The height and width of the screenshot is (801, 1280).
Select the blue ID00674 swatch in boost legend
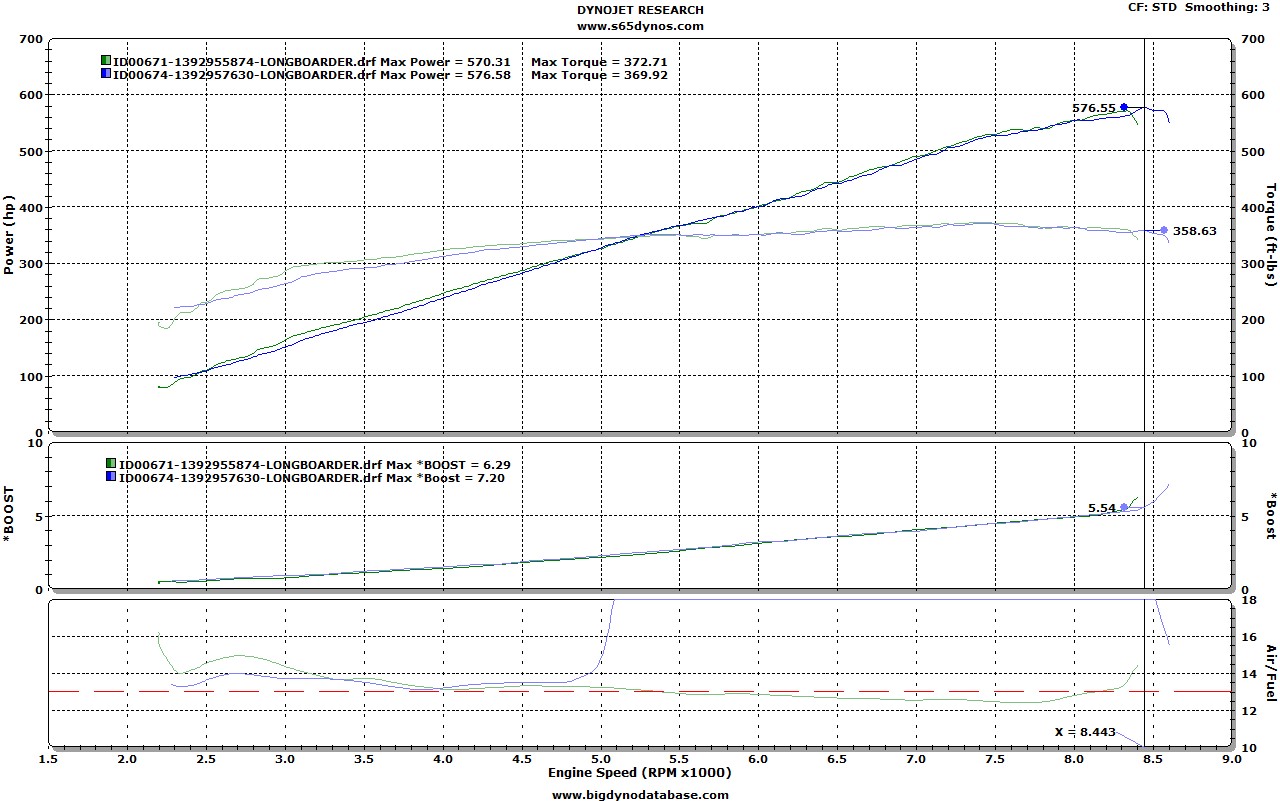pyautogui.click(x=111, y=477)
